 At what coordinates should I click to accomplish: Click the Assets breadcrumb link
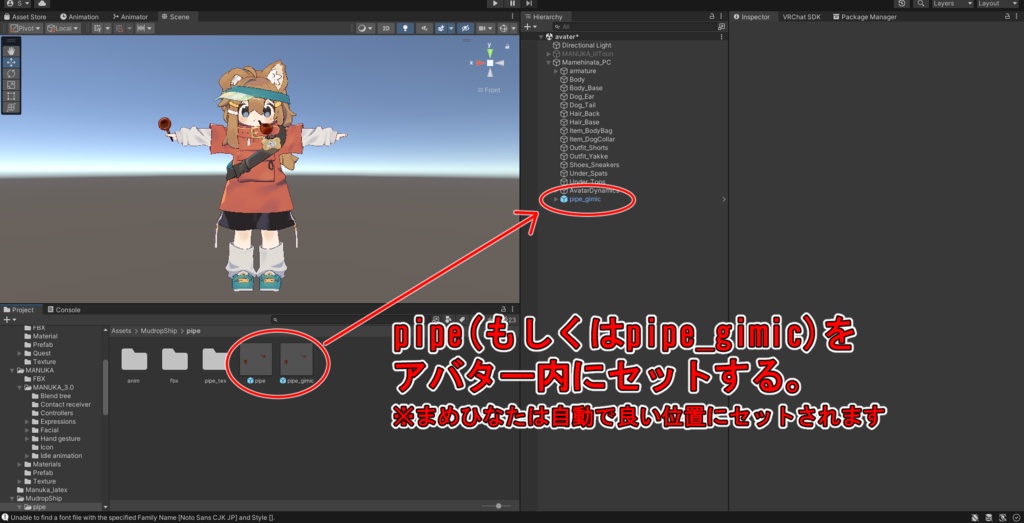point(121,331)
